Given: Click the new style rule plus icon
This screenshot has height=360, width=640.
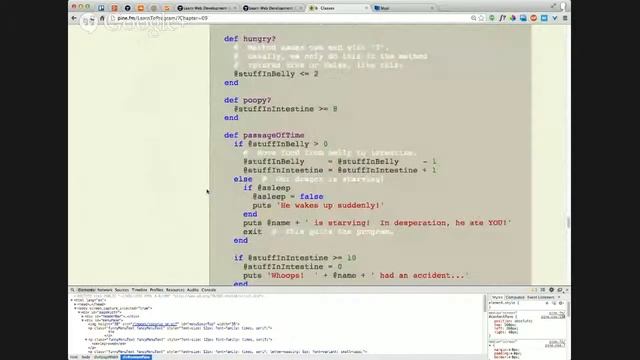Looking at the screenshot, I should (547, 303).
